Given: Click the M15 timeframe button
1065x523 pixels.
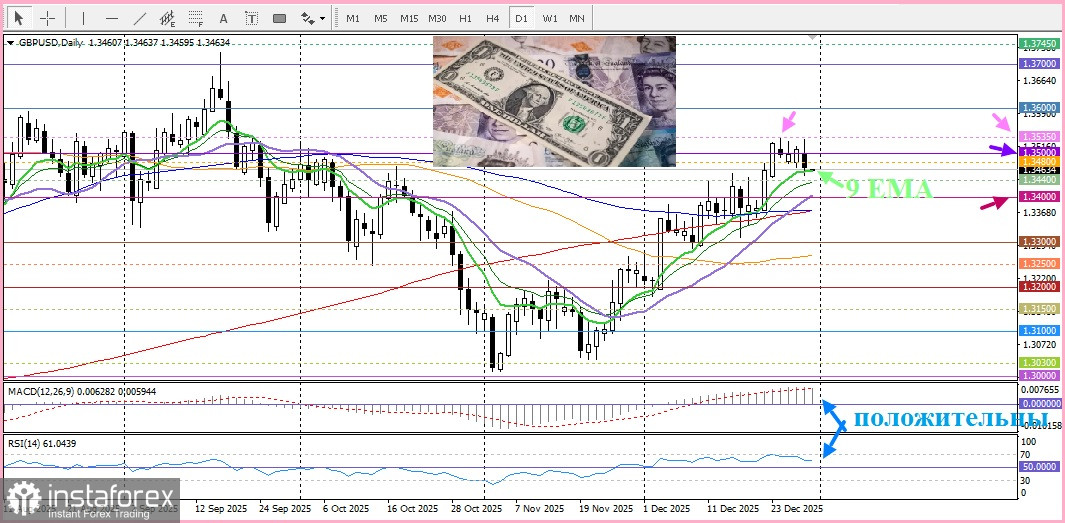Looking at the screenshot, I should [x=409, y=18].
